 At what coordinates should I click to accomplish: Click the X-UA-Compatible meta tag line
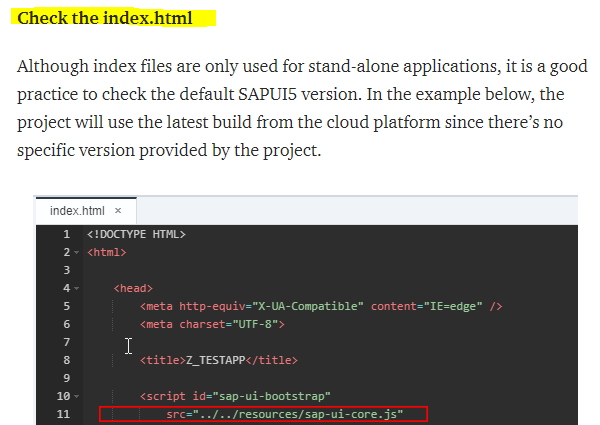pos(321,306)
